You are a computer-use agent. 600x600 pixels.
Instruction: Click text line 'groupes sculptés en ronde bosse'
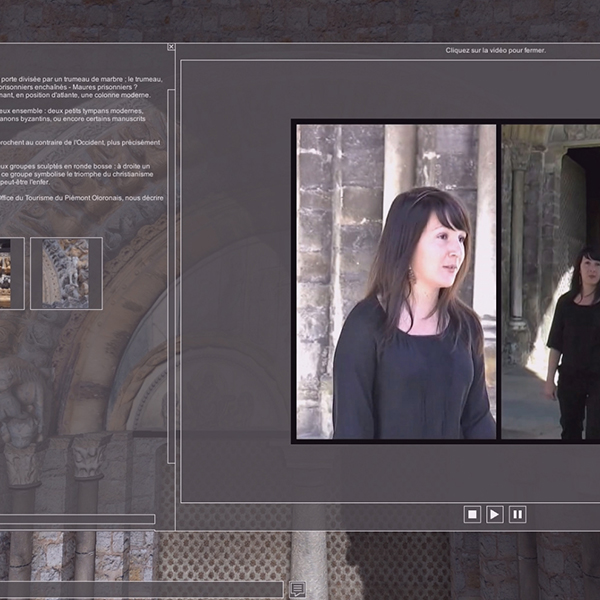75,166
